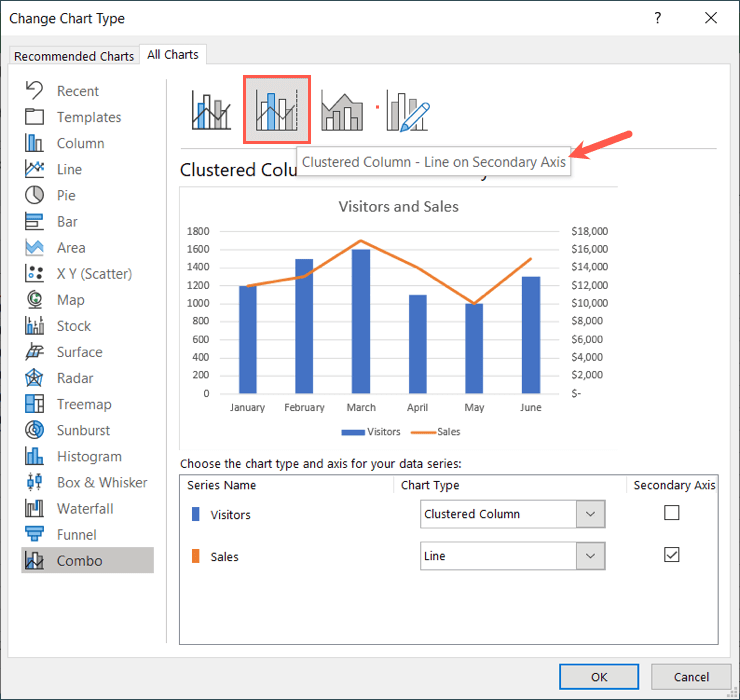Click the blue Visitors series color swatch
The width and height of the screenshot is (740, 700).
(196, 514)
